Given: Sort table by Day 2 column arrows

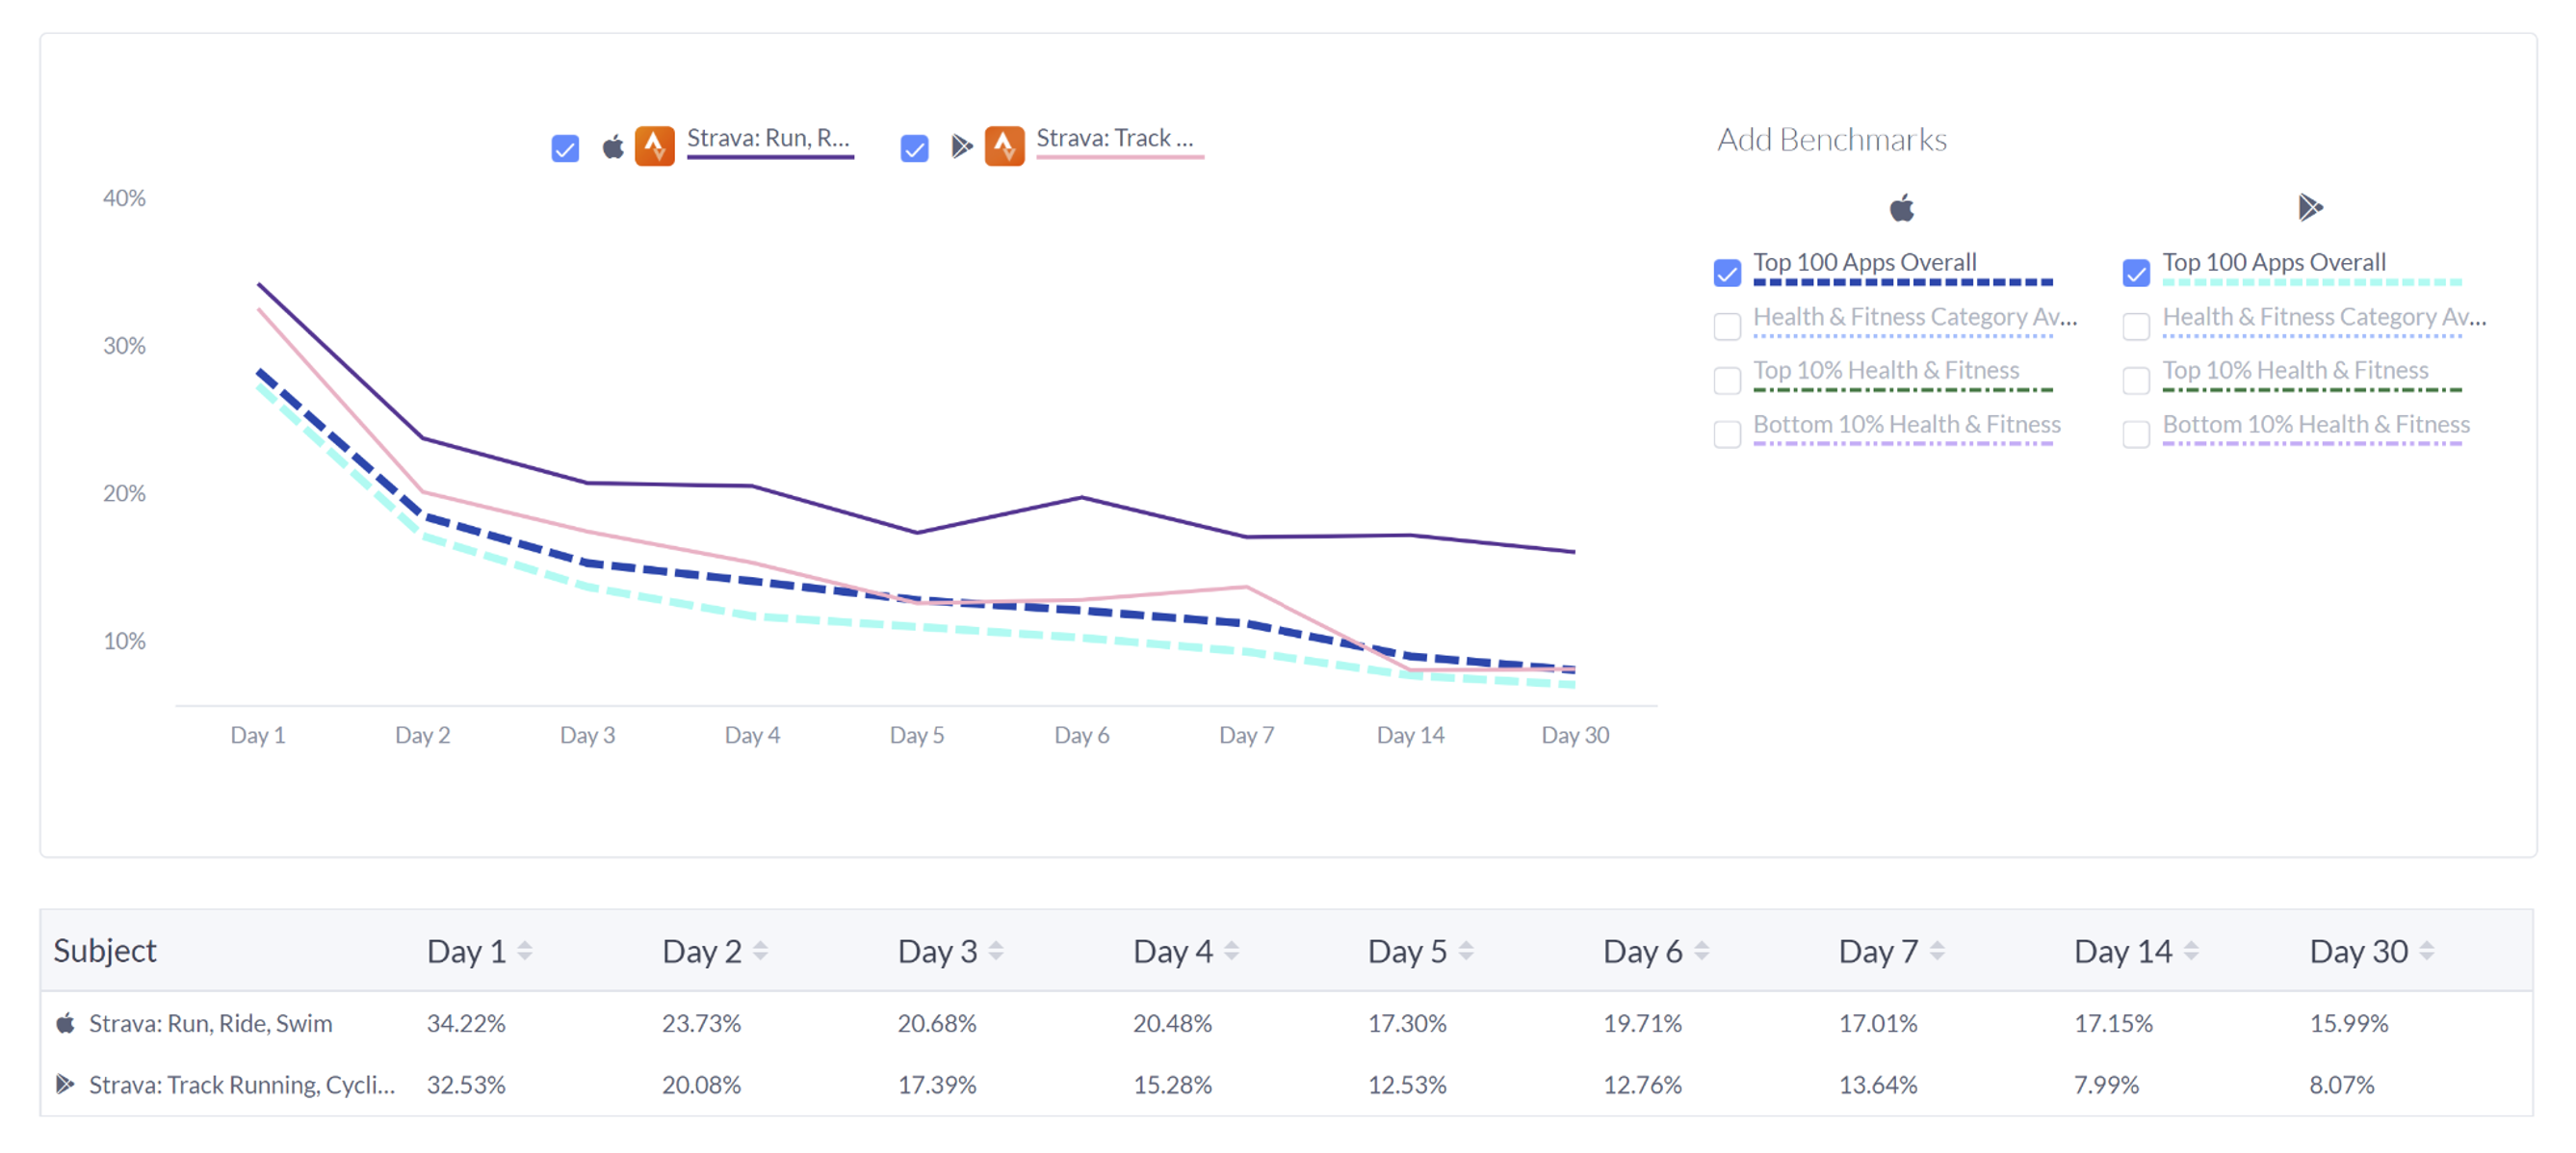Looking at the screenshot, I should [760, 951].
